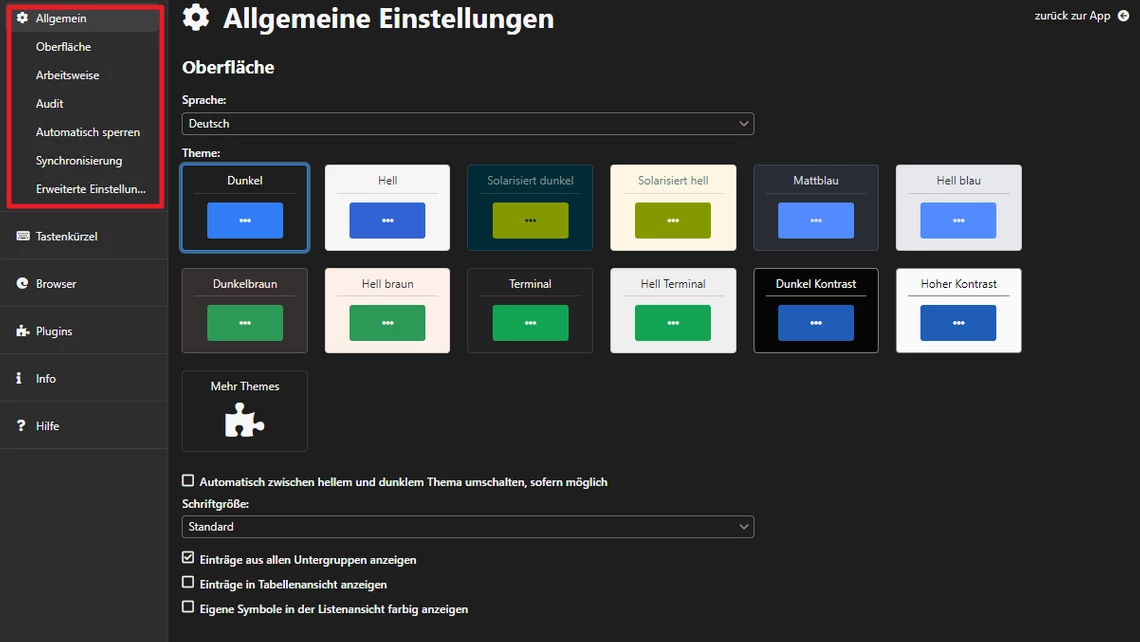Click the zurück zur App link
The width and height of the screenshot is (1140, 642).
[1072, 16]
